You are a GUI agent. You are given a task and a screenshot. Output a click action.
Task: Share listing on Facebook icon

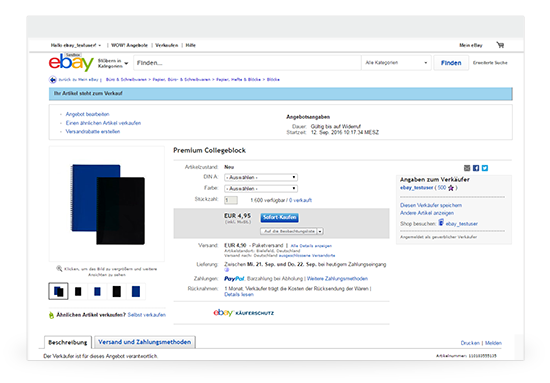pos(476,168)
